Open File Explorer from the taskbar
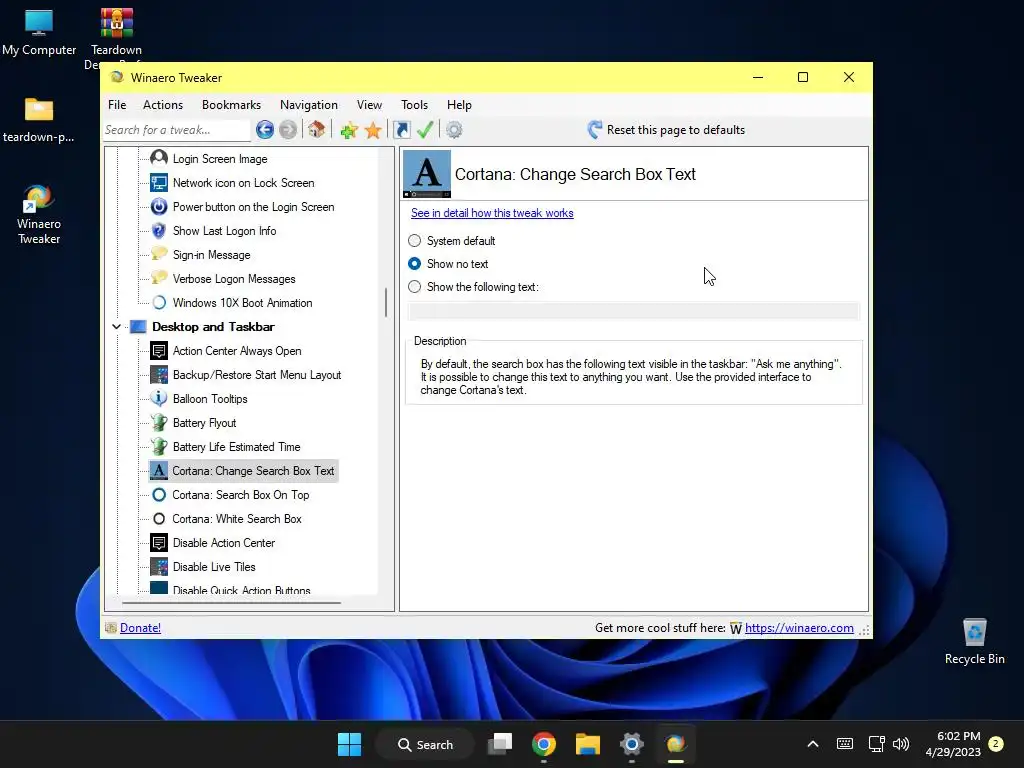The image size is (1024, 768). pyautogui.click(x=588, y=744)
